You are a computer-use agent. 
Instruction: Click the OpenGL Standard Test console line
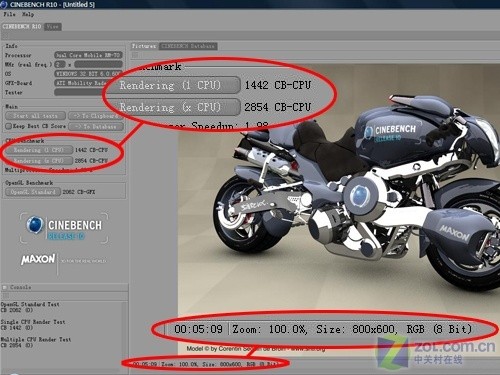[30, 304]
